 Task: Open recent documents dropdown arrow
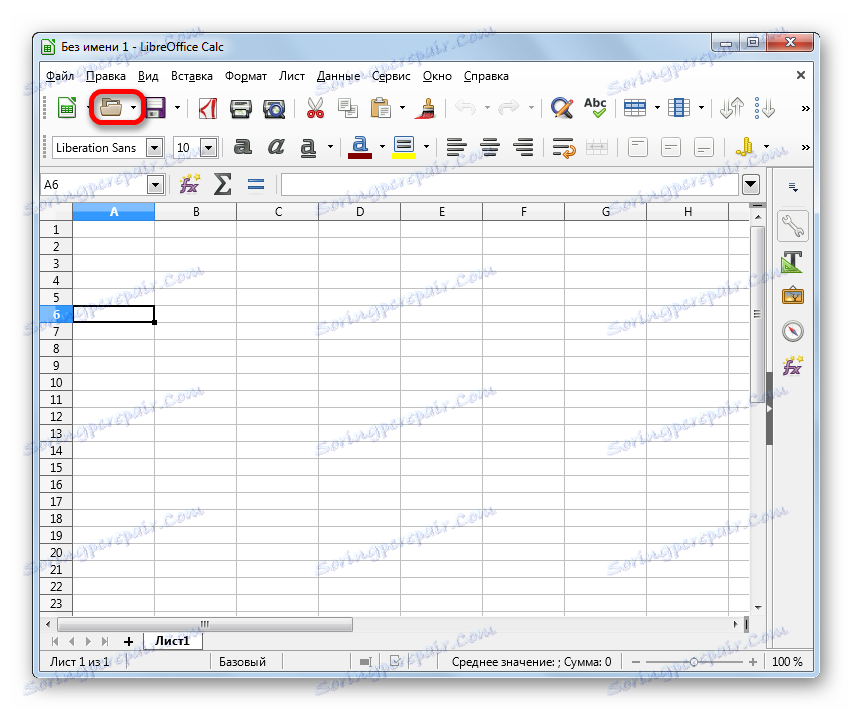click(133, 108)
